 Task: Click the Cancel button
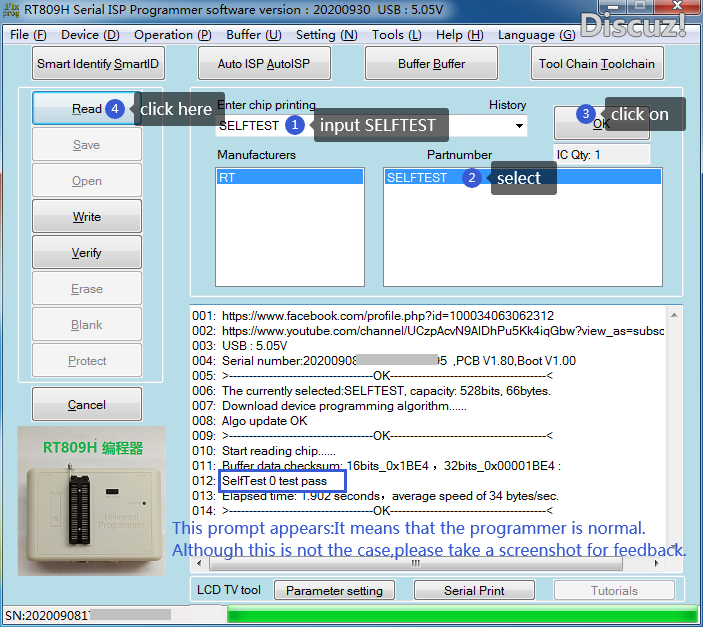pyautogui.click(x=87, y=405)
